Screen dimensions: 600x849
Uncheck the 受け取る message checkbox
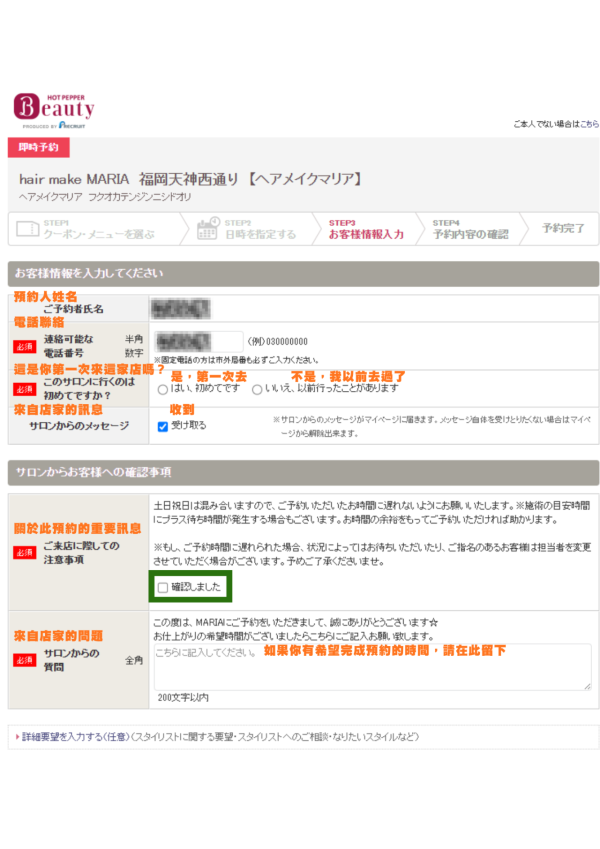(x=162, y=426)
